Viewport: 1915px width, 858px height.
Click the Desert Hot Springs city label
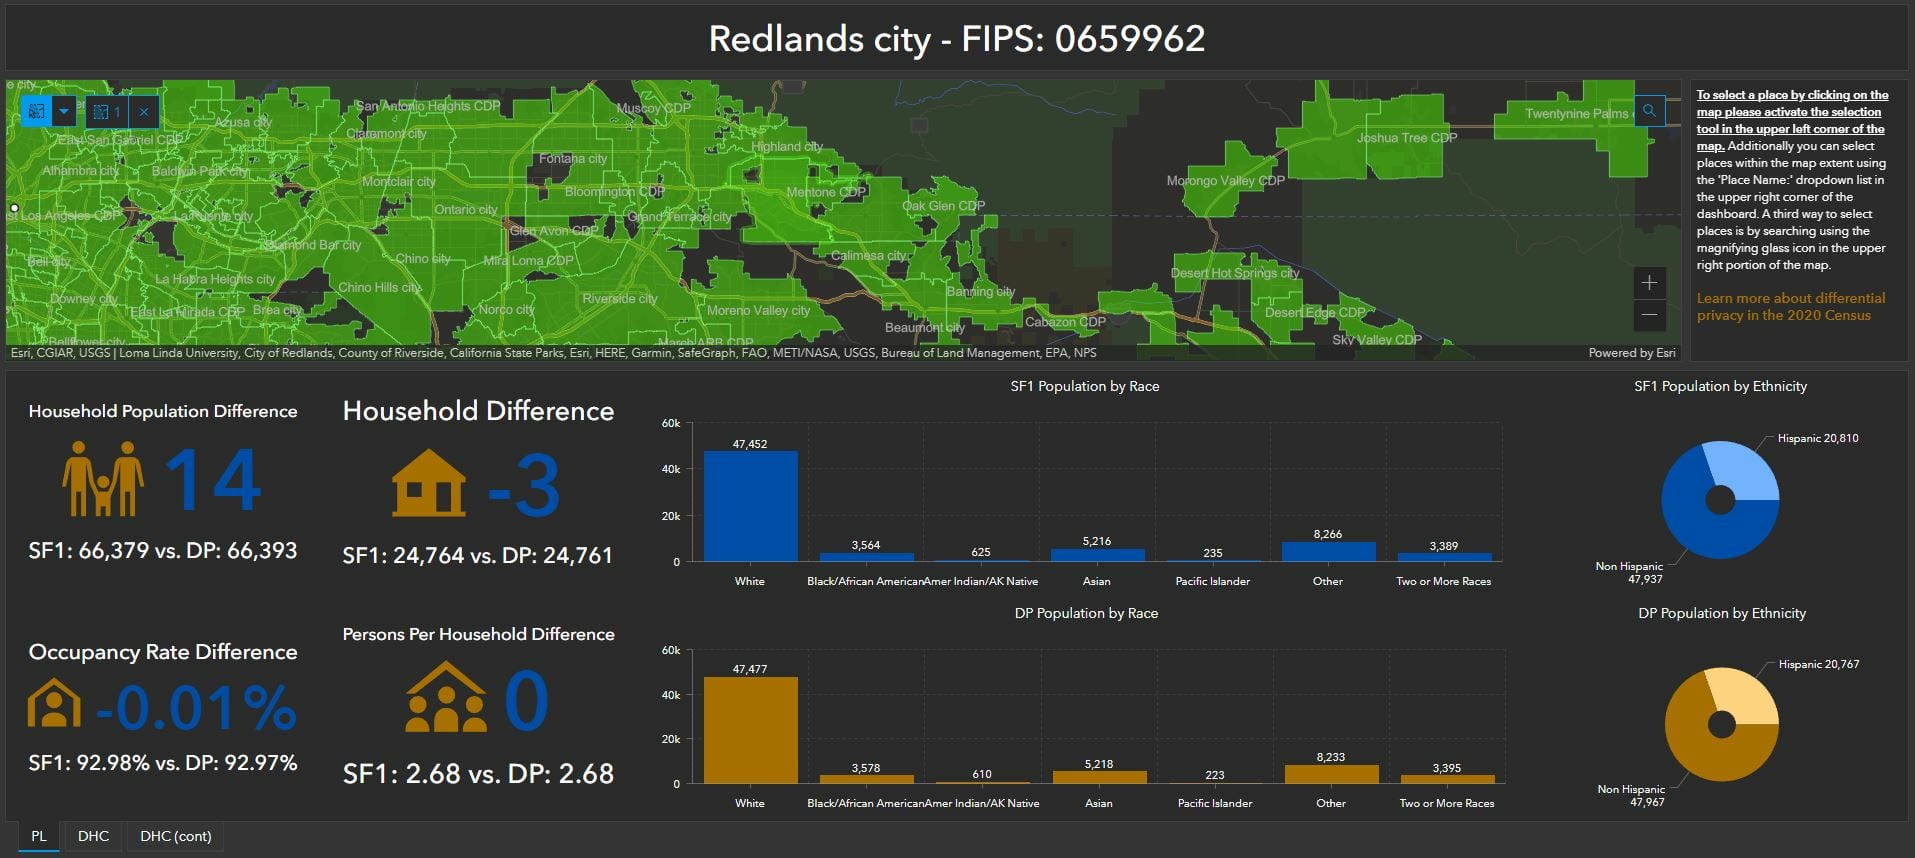pos(1235,272)
